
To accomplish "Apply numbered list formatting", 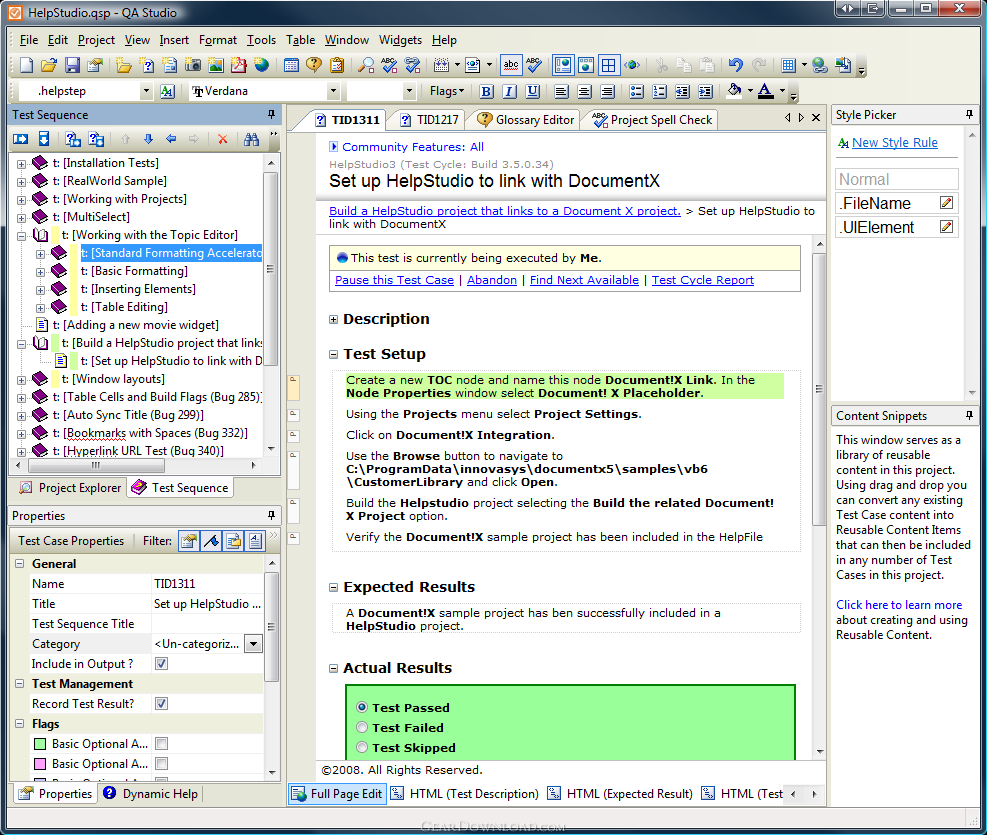I will tap(660, 91).
